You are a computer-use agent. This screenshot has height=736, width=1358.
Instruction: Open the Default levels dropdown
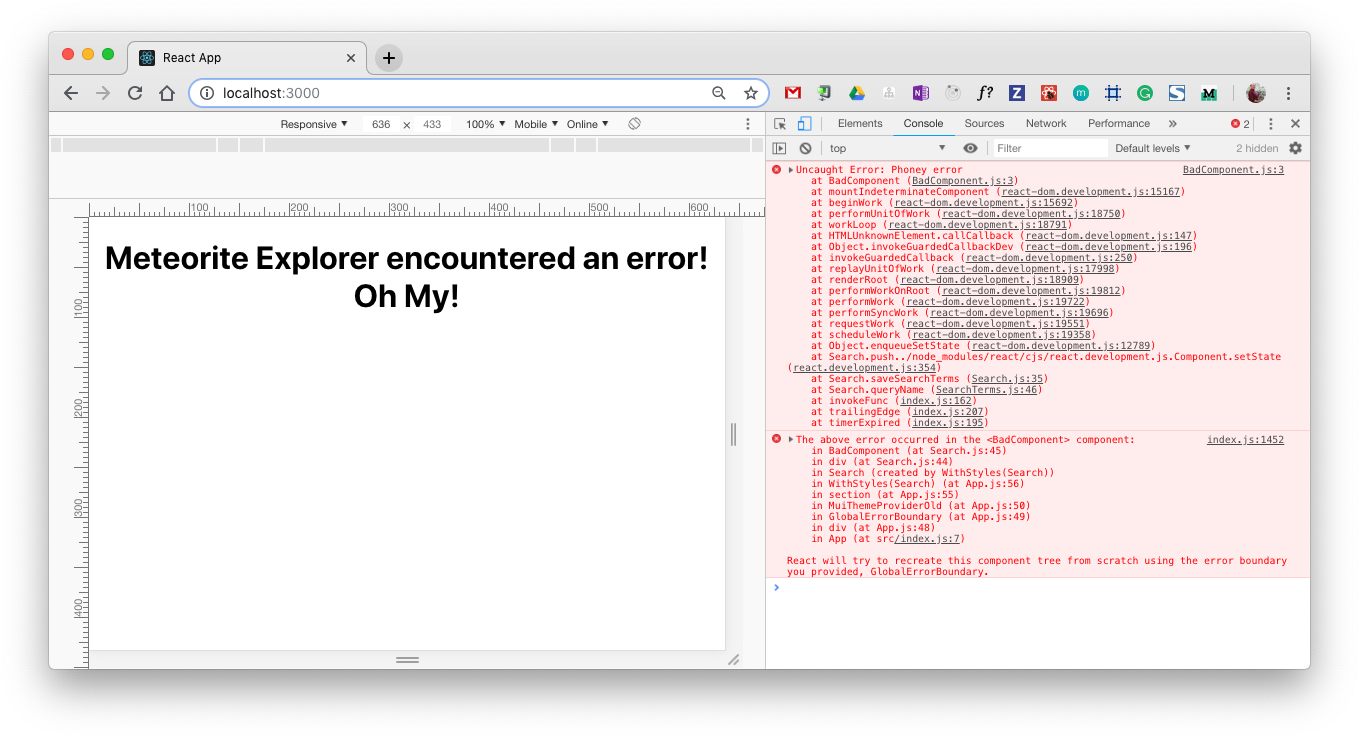pyautogui.click(x=1153, y=148)
